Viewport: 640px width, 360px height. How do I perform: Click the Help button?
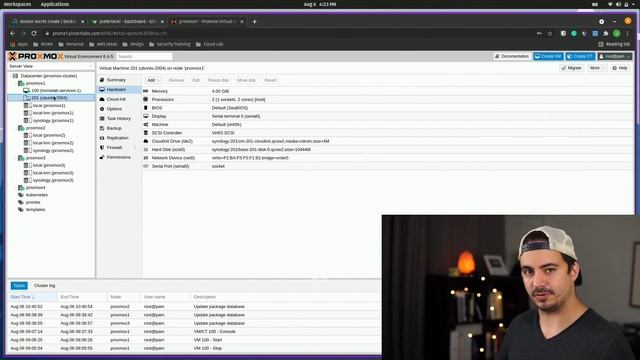pos(620,68)
